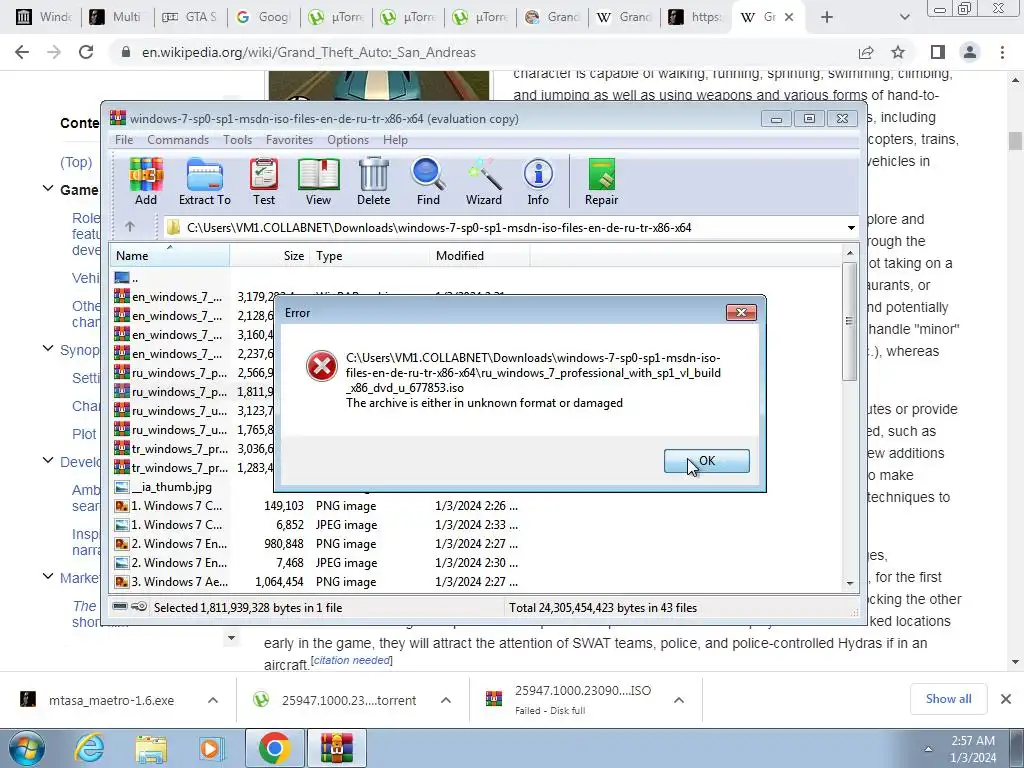
Task: Go up one folder arrow in WinRAR
Action: 130,227
